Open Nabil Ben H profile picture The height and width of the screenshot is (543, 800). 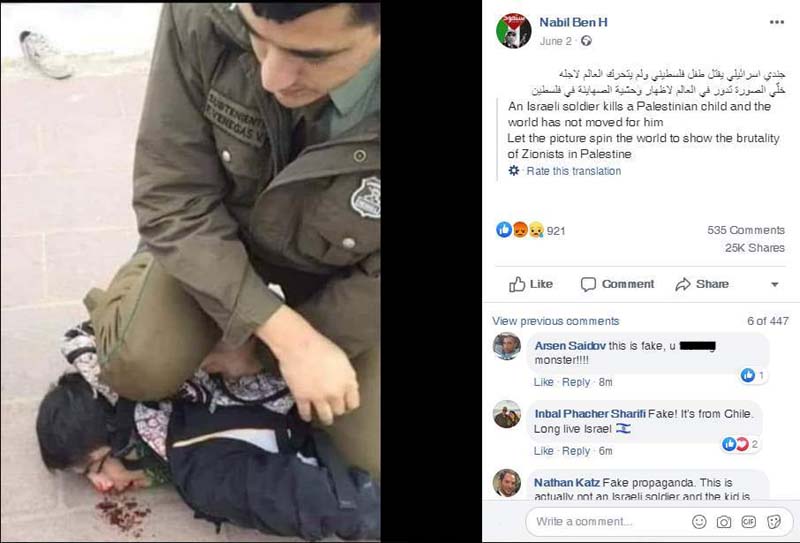pyautogui.click(x=513, y=31)
